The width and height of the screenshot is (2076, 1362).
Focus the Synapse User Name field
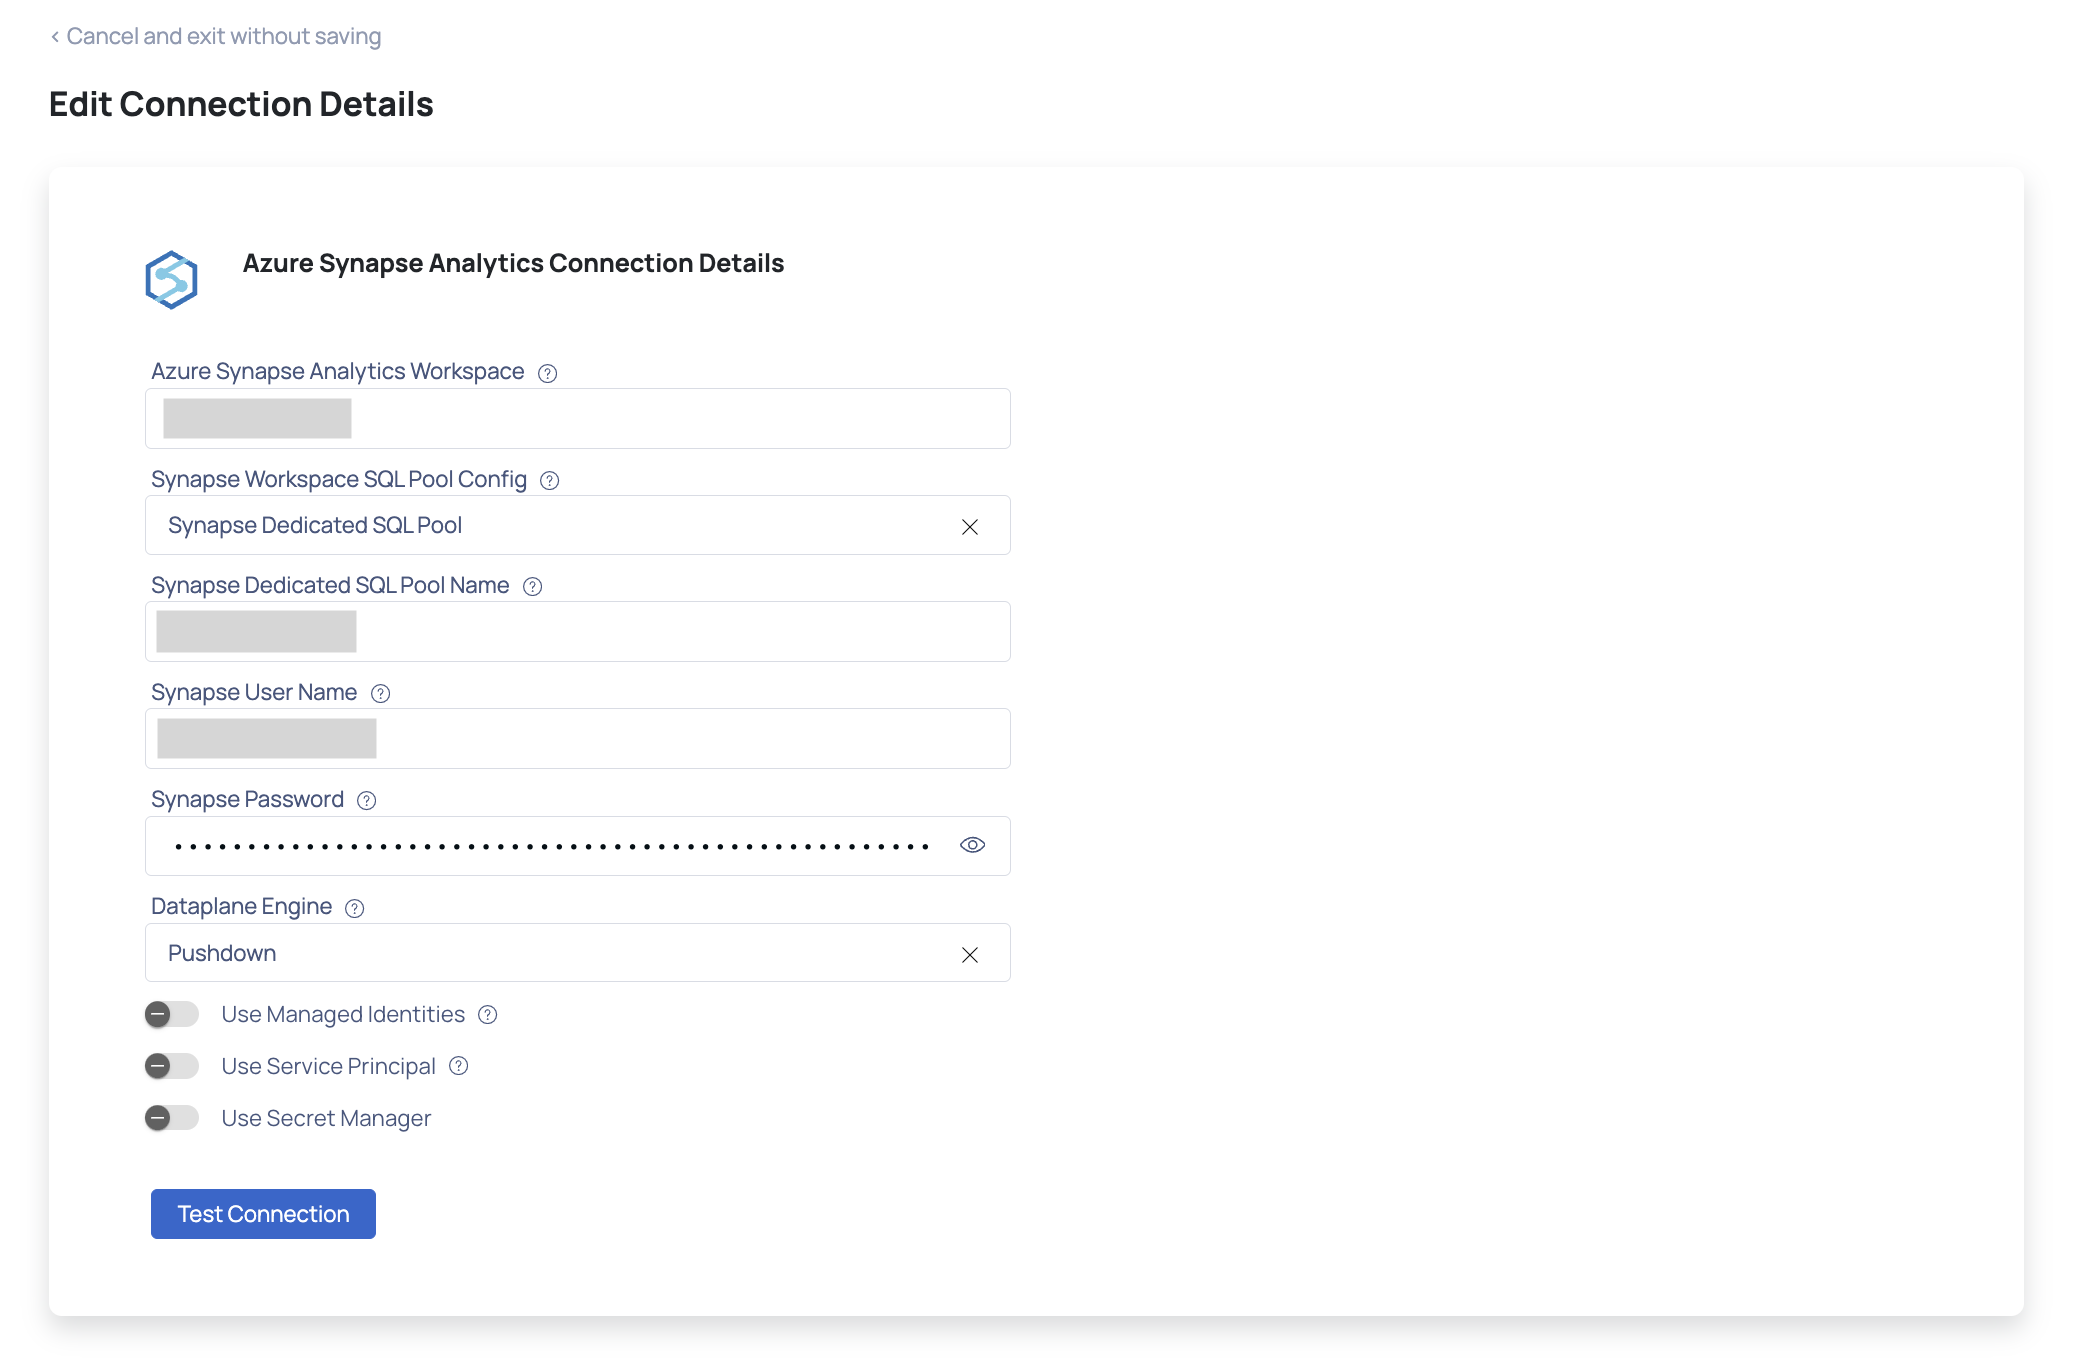(577, 738)
